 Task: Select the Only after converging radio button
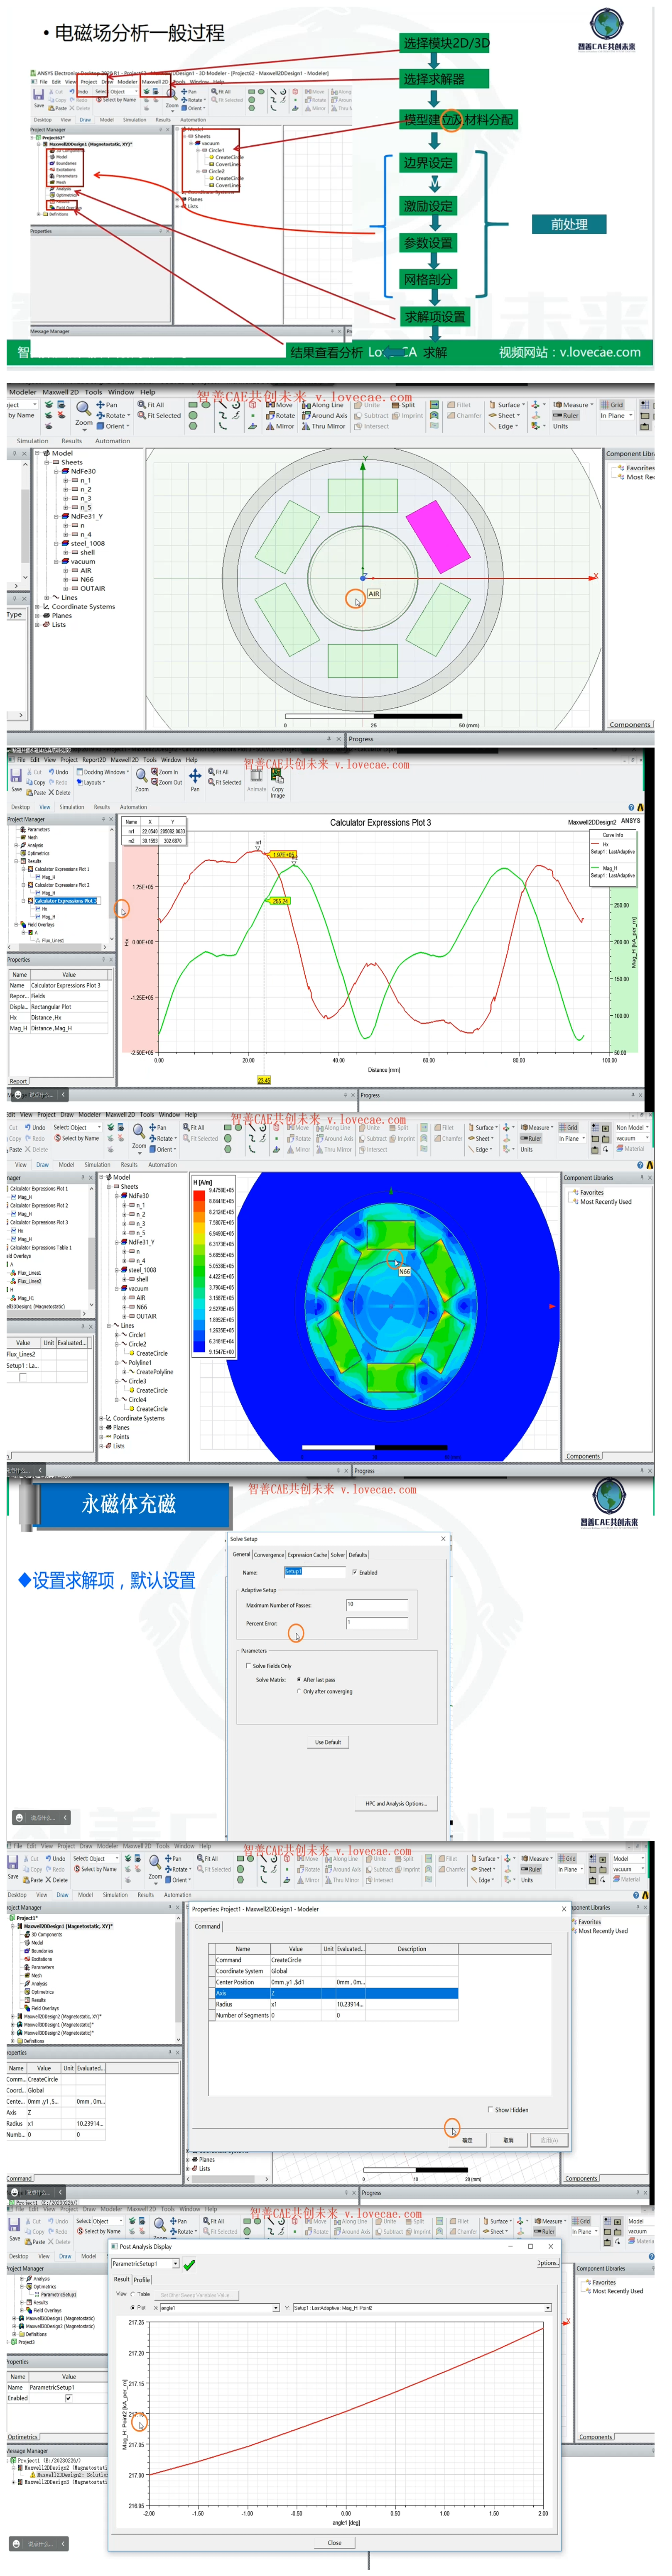(x=299, y=1692)
